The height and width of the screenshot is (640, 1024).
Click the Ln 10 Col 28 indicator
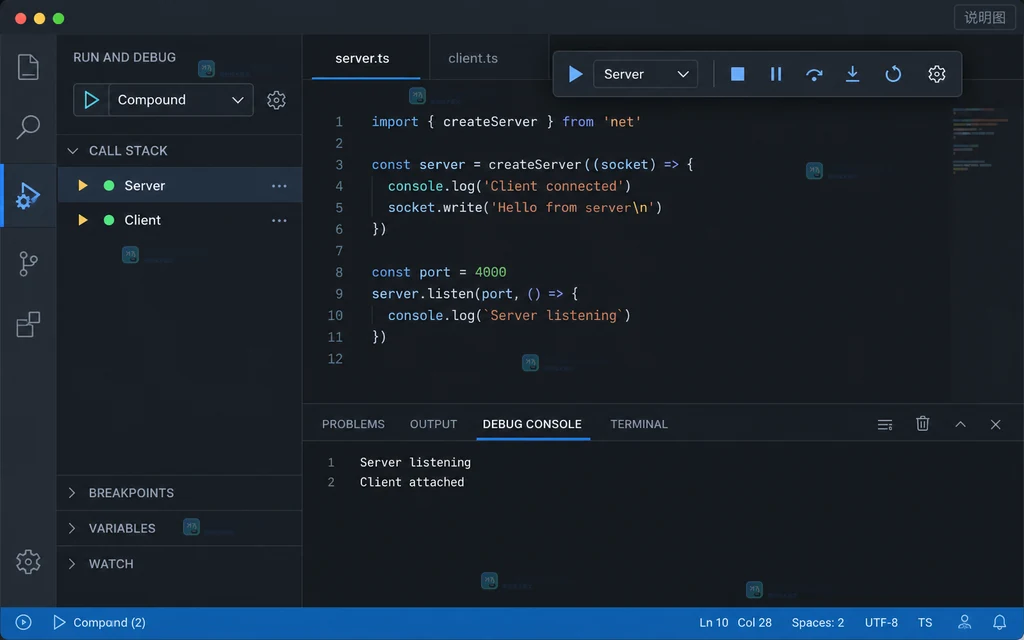(735, 622)
